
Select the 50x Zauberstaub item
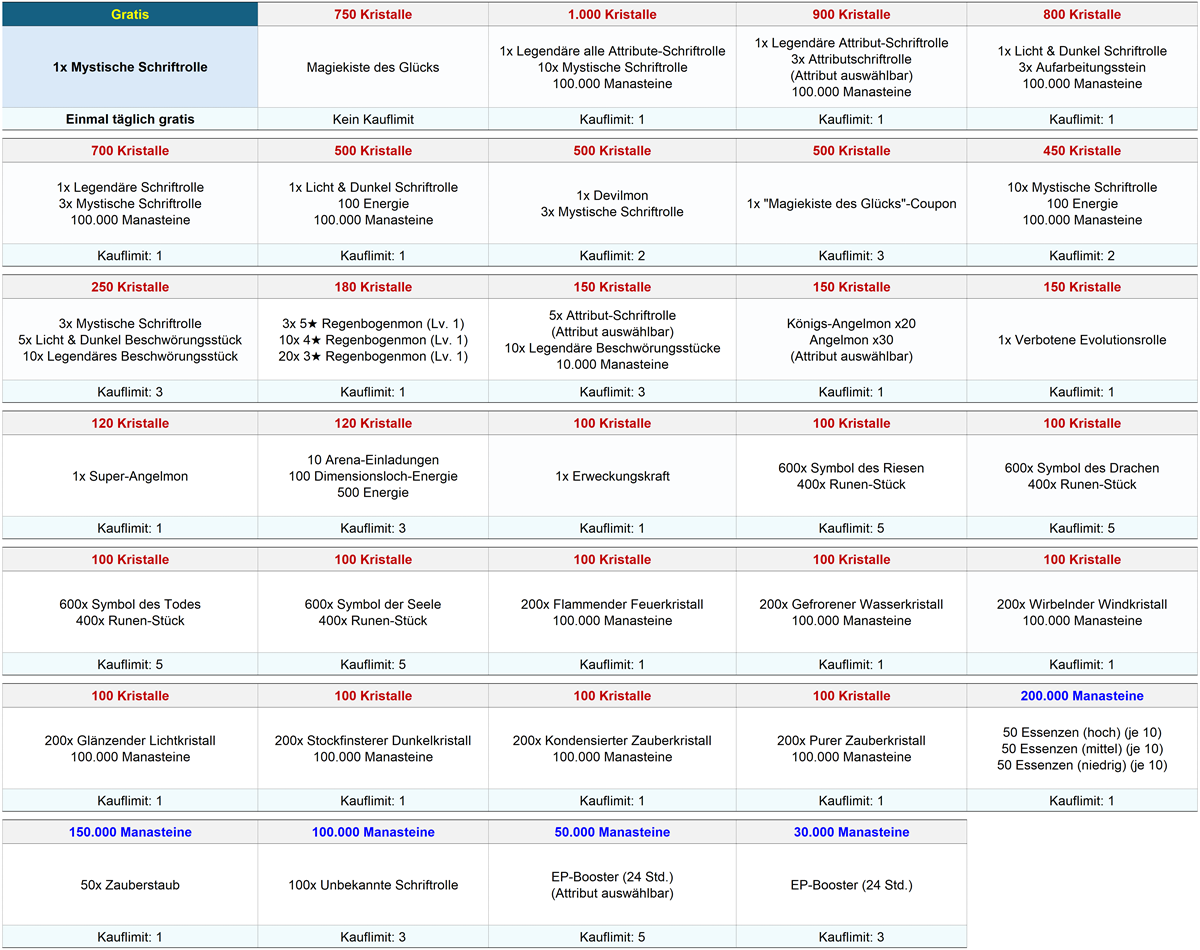point(130,885)
